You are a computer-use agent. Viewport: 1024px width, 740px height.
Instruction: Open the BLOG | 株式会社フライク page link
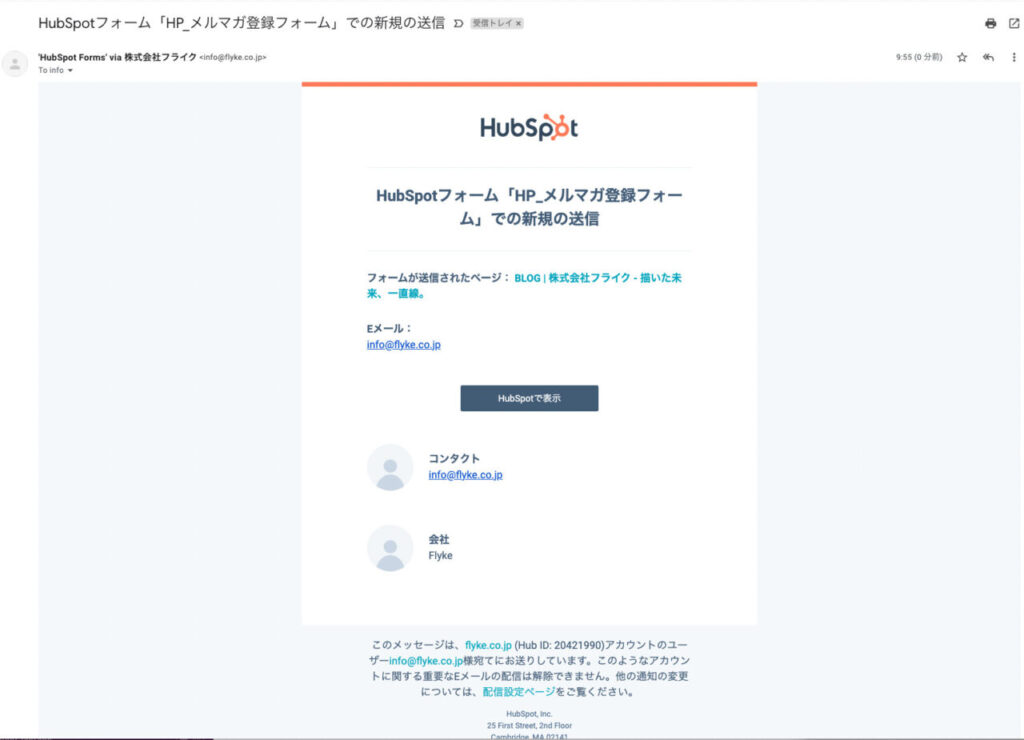coord(524,285)
